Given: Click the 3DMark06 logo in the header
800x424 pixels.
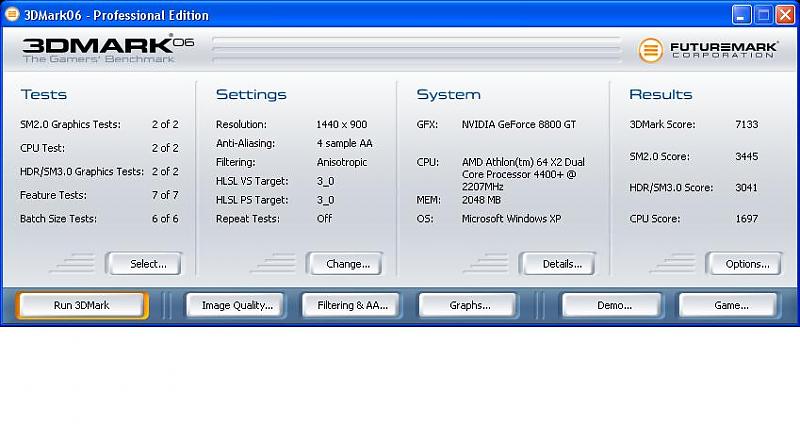Looking at the screenshot, I should click(108, 44).
